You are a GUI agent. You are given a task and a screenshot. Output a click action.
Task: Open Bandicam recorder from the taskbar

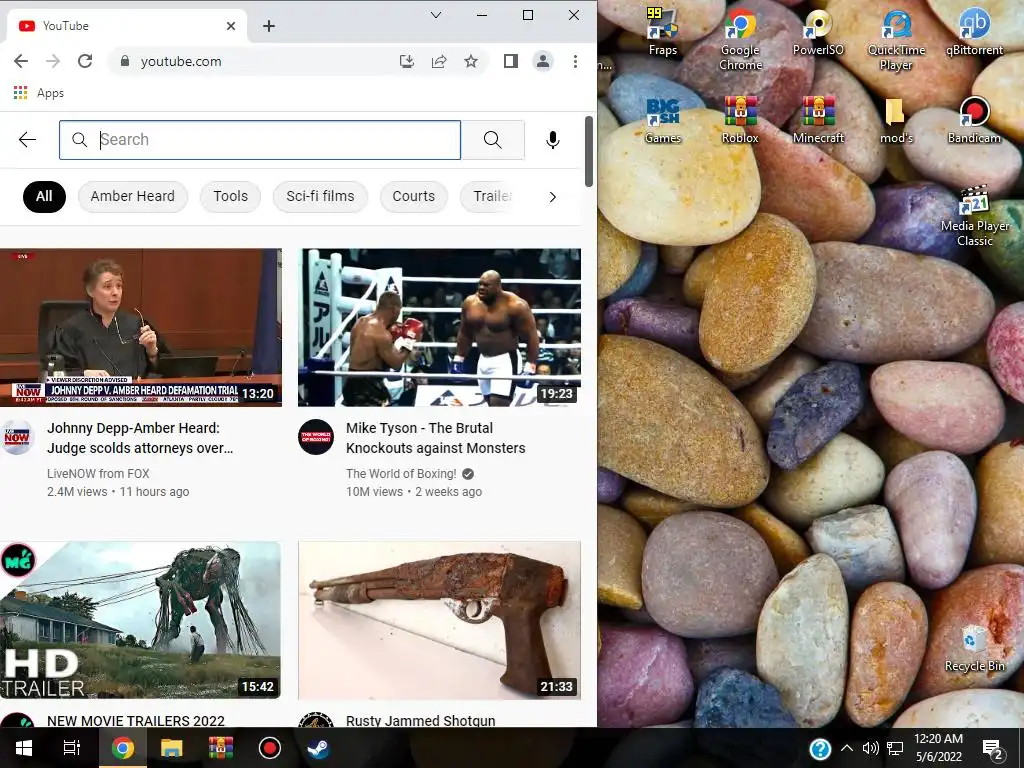coord(269,748)
